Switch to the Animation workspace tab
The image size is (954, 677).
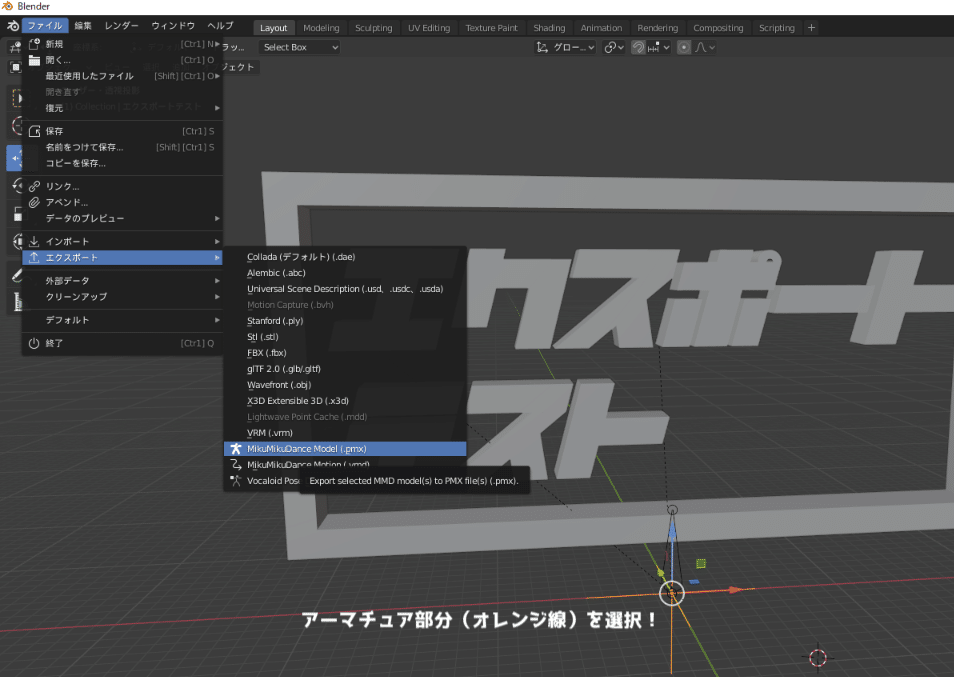tap(601, 28)
